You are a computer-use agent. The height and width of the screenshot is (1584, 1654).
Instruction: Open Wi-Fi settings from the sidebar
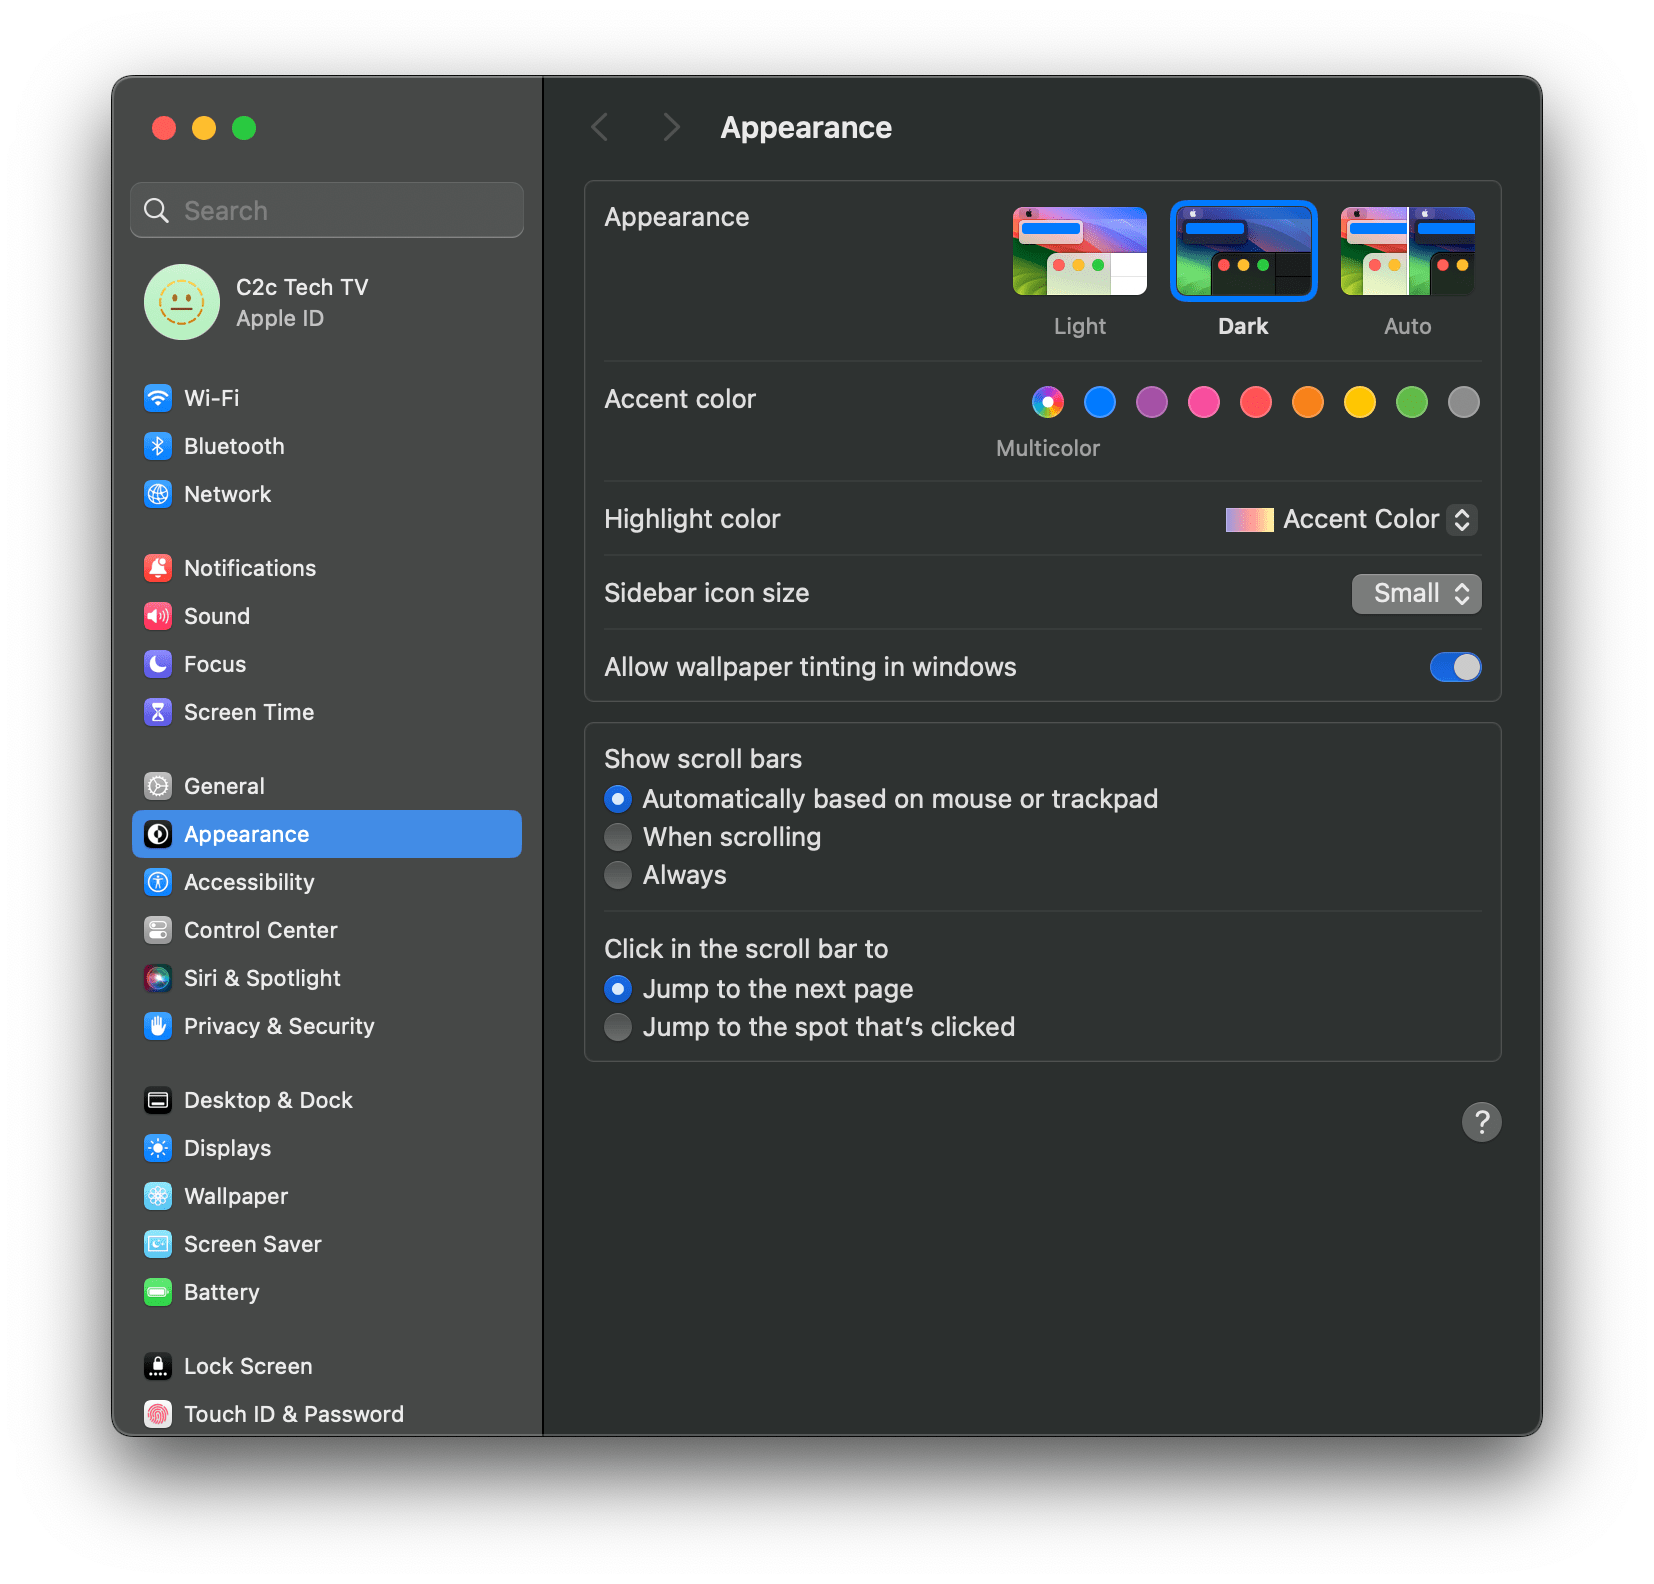(x=211, y=397)
